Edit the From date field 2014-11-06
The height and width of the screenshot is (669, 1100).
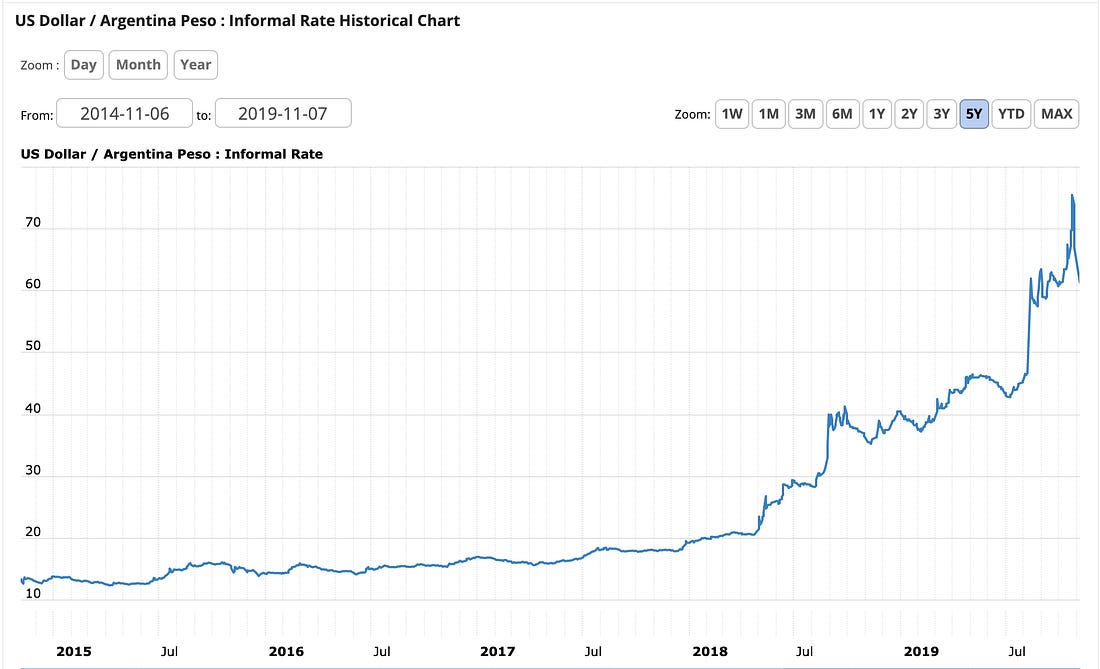point(124,114)
